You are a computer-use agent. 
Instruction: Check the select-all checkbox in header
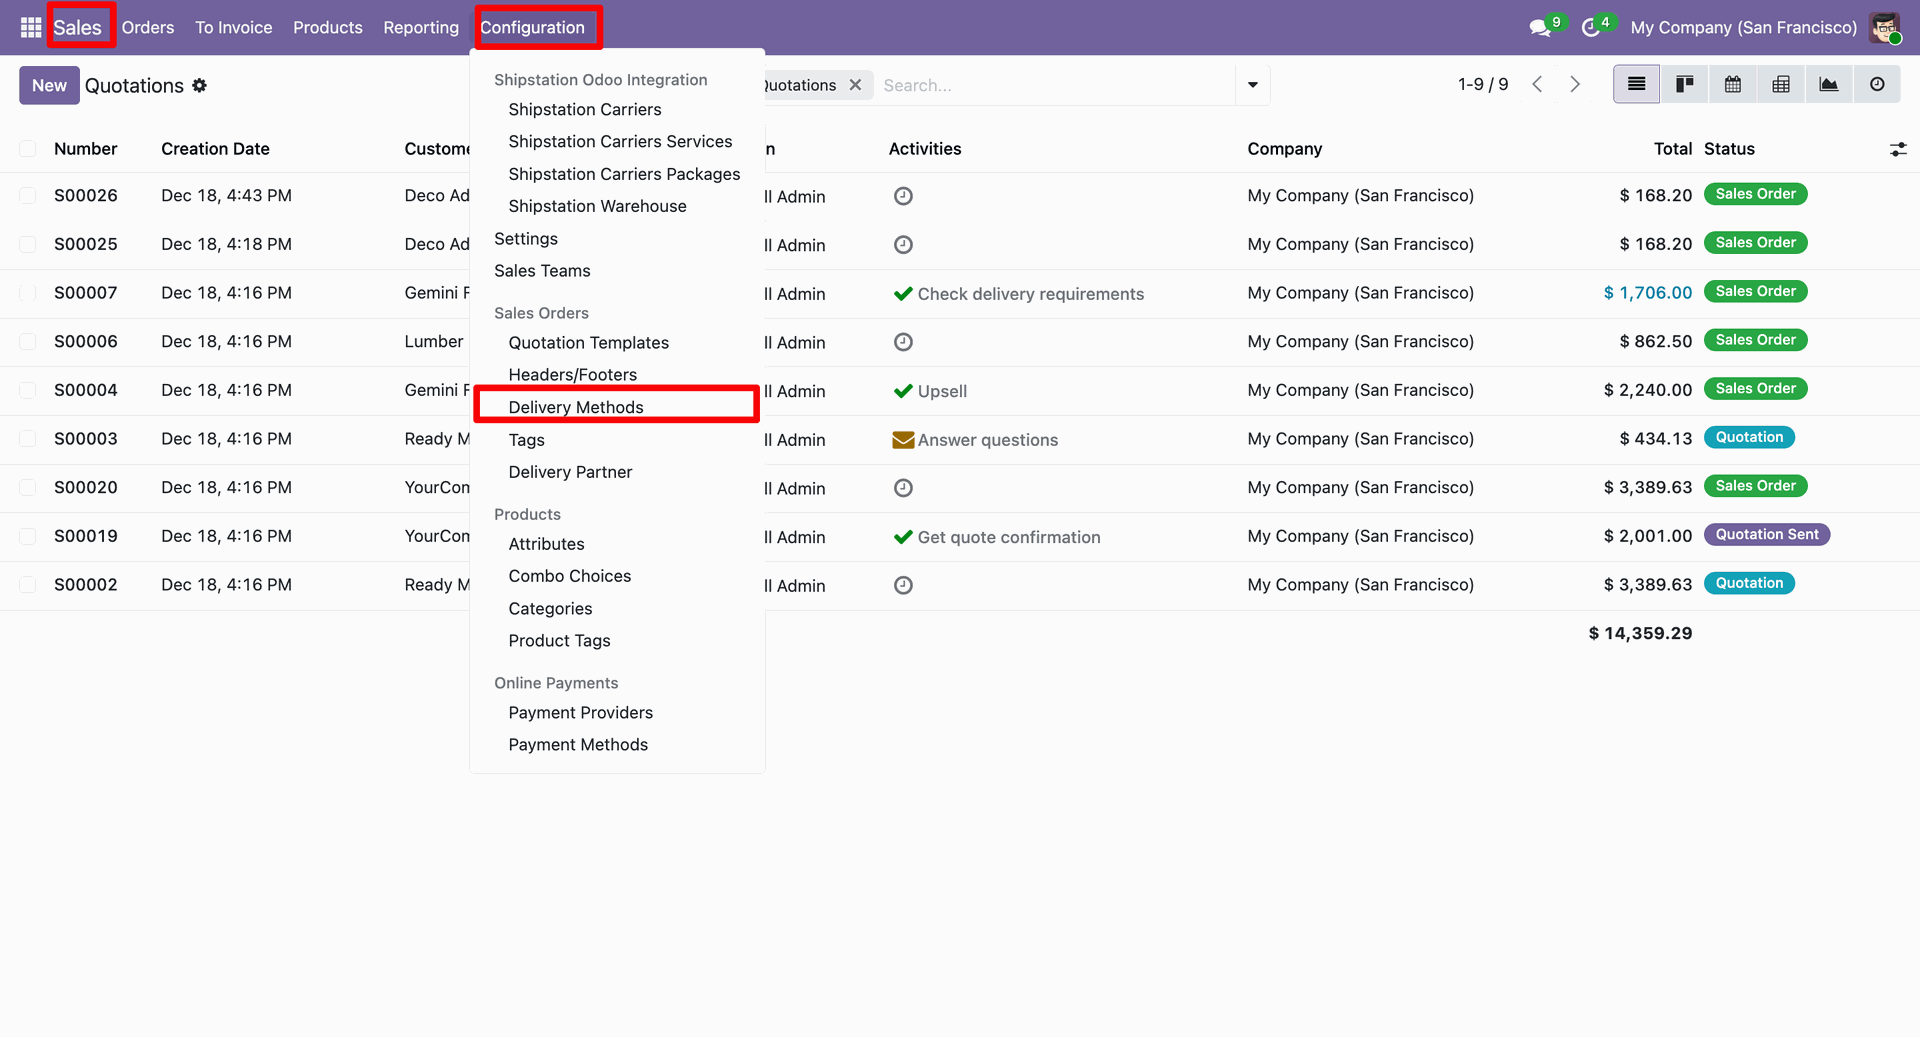[28, 149]
